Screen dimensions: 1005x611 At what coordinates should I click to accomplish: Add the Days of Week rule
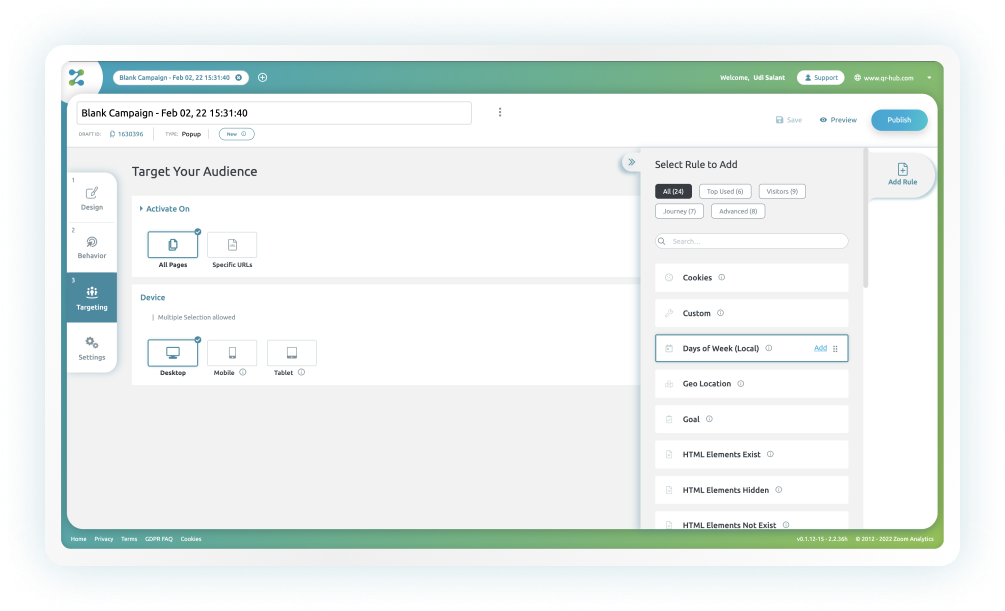(819, 348)
